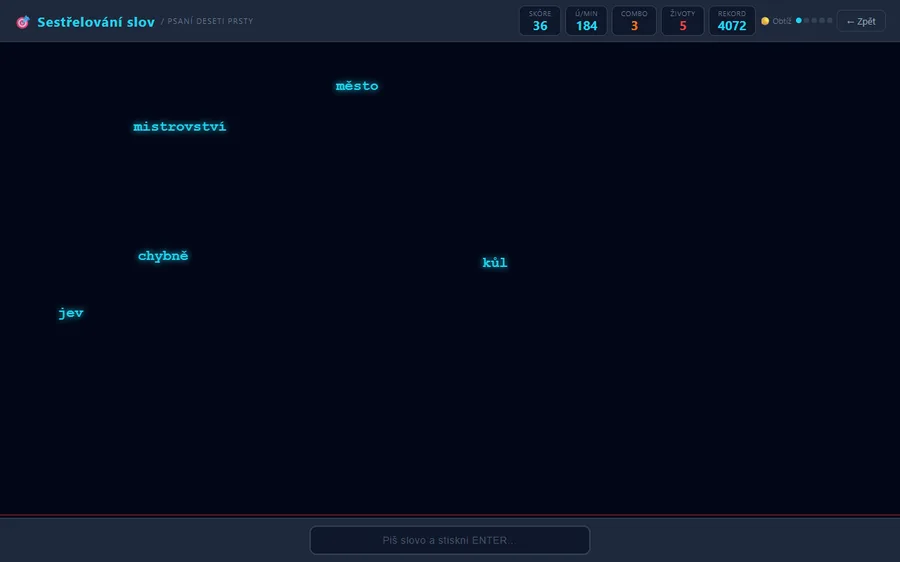The width and height of the screenshot is (900, 562).
Task: Click the falling word mistrovství
Action: click(x=180, y=127)
